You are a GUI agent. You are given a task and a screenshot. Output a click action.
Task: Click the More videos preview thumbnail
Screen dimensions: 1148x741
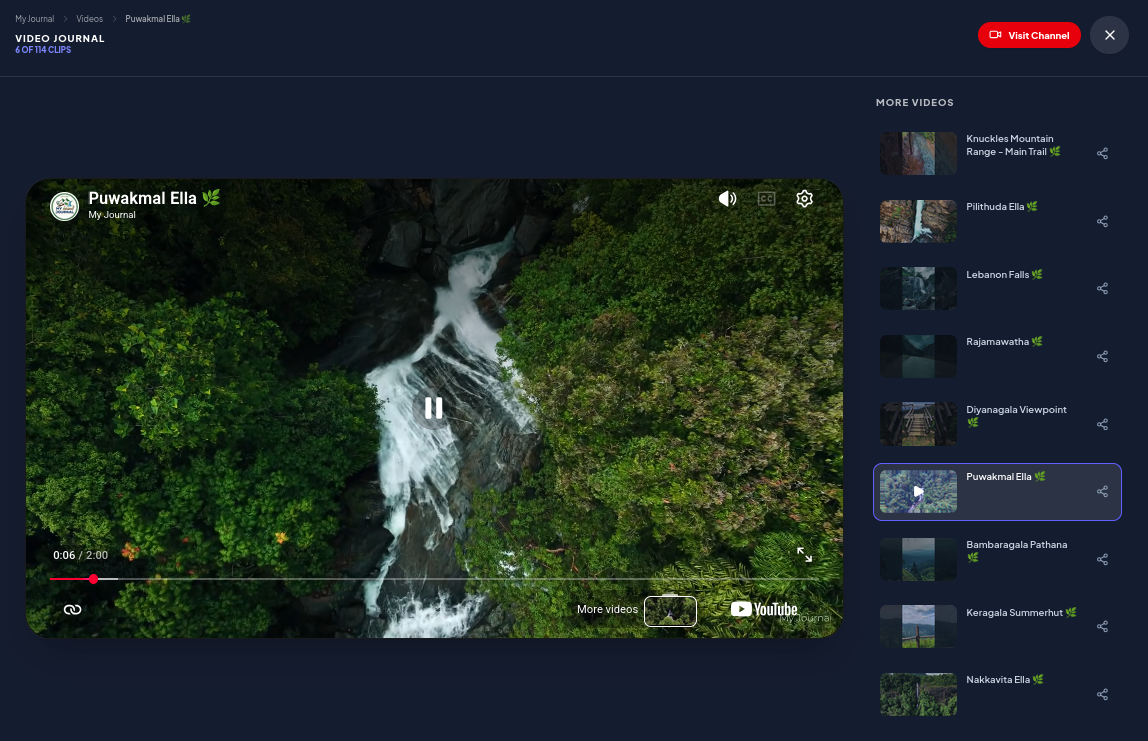click(x=670, y=611)
